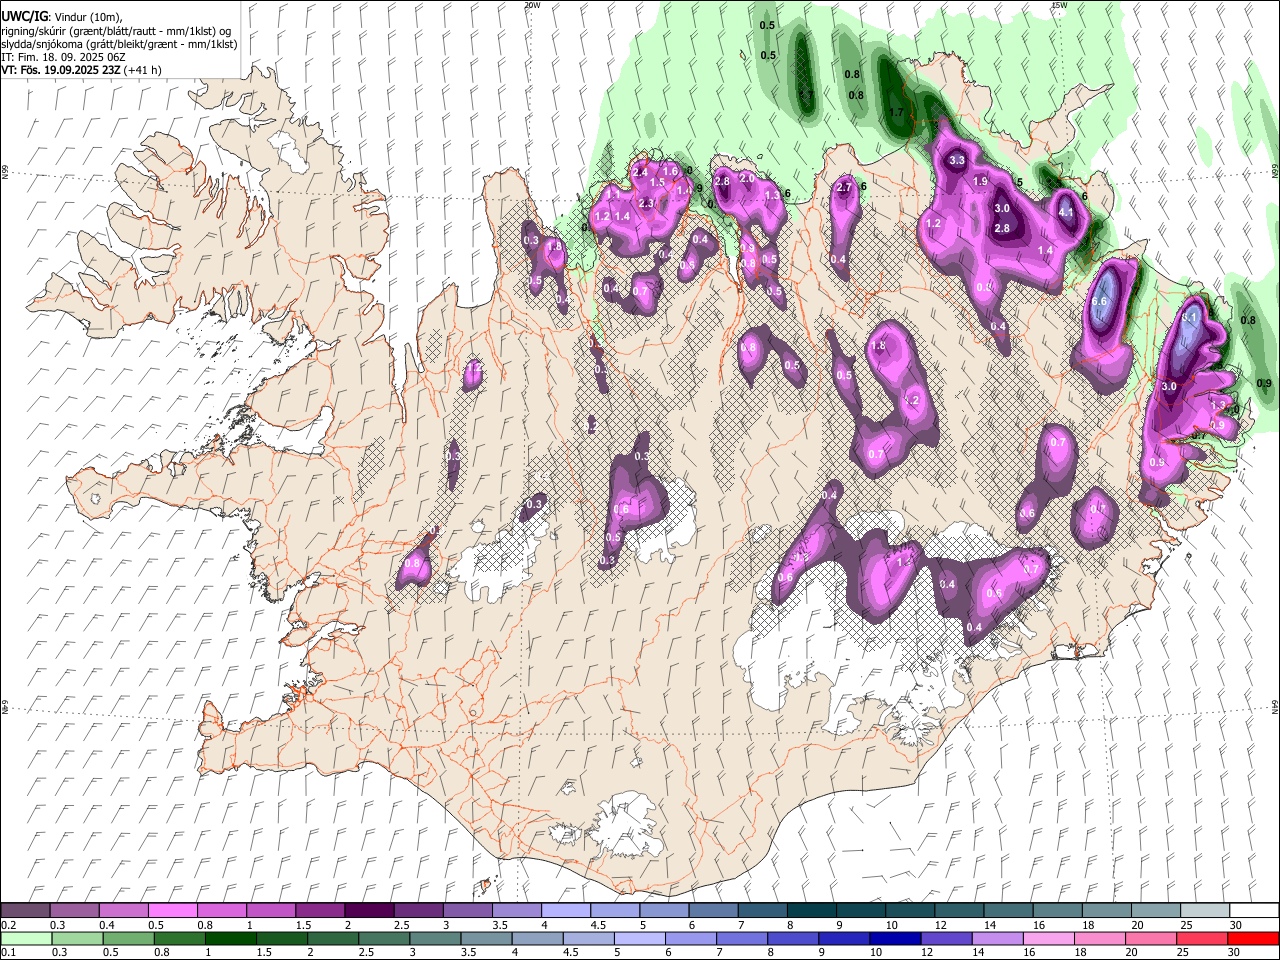
Task: Select the upper legend swatch from 6 to 7
Action: (713, 910)
